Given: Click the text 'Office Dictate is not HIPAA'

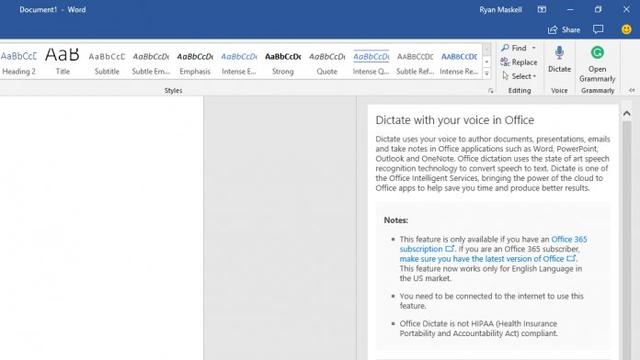Looking at the screenshot, I should [446, 323].
